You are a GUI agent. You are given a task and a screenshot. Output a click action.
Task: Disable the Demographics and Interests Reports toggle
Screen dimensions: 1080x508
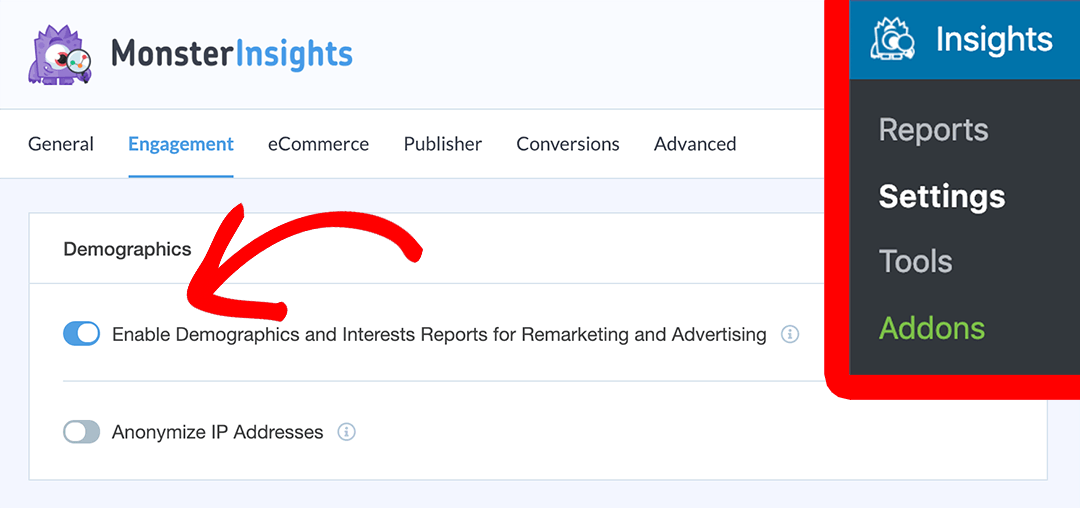coord(82,334)
